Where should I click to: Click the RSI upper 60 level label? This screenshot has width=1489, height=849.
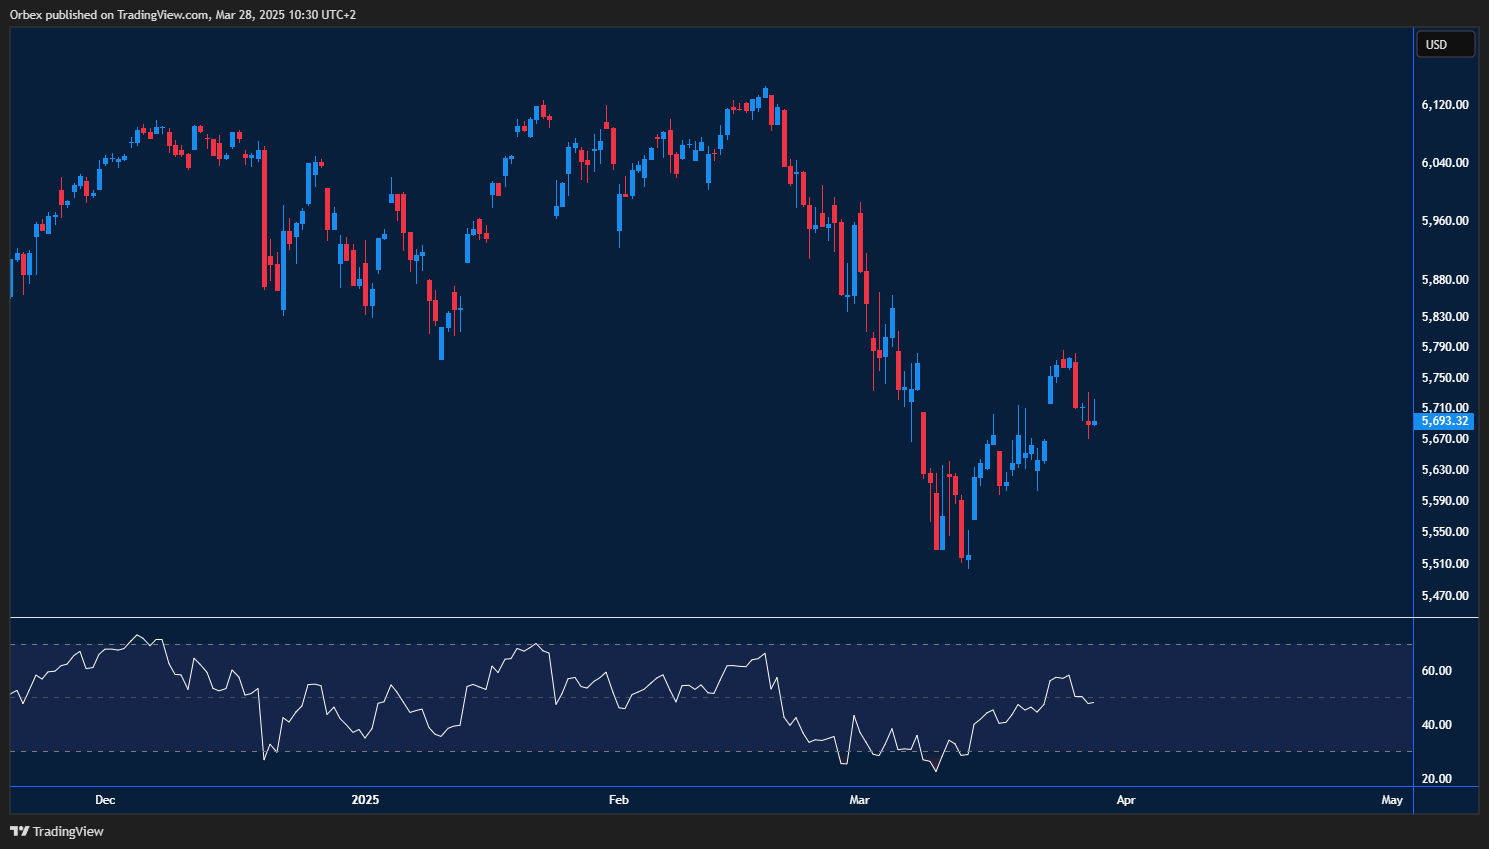point(1436,671)
